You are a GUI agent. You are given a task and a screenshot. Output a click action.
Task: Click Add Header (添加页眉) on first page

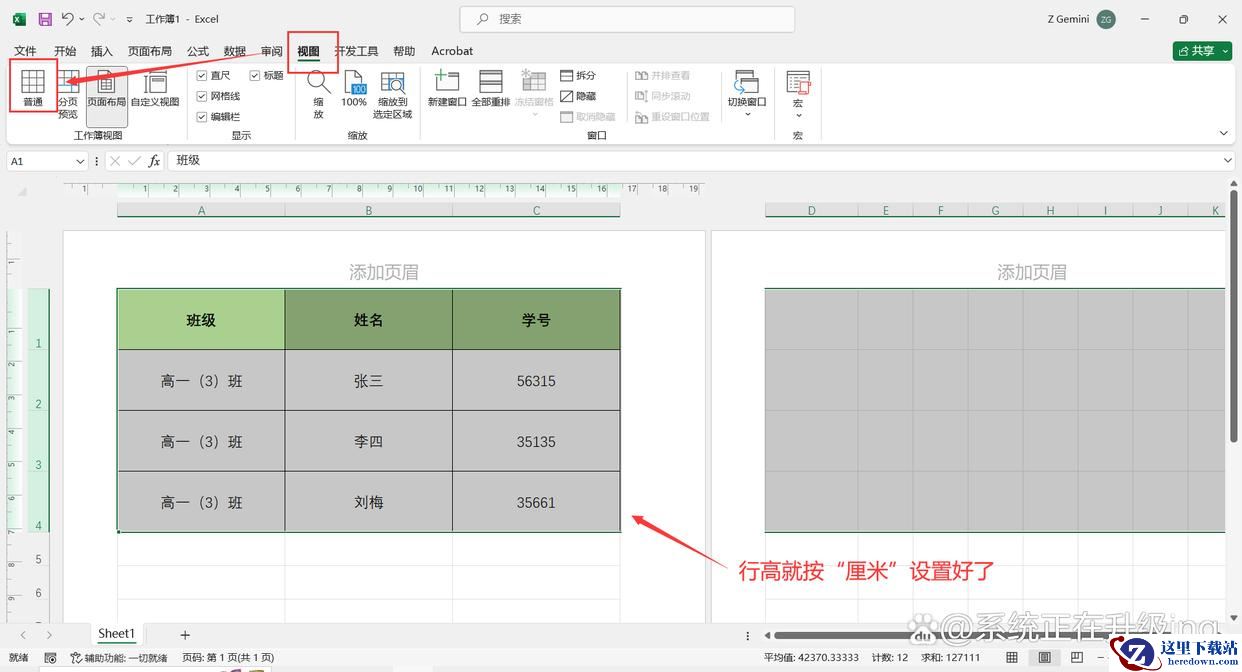pyautogui.click(x=384, y=272)
